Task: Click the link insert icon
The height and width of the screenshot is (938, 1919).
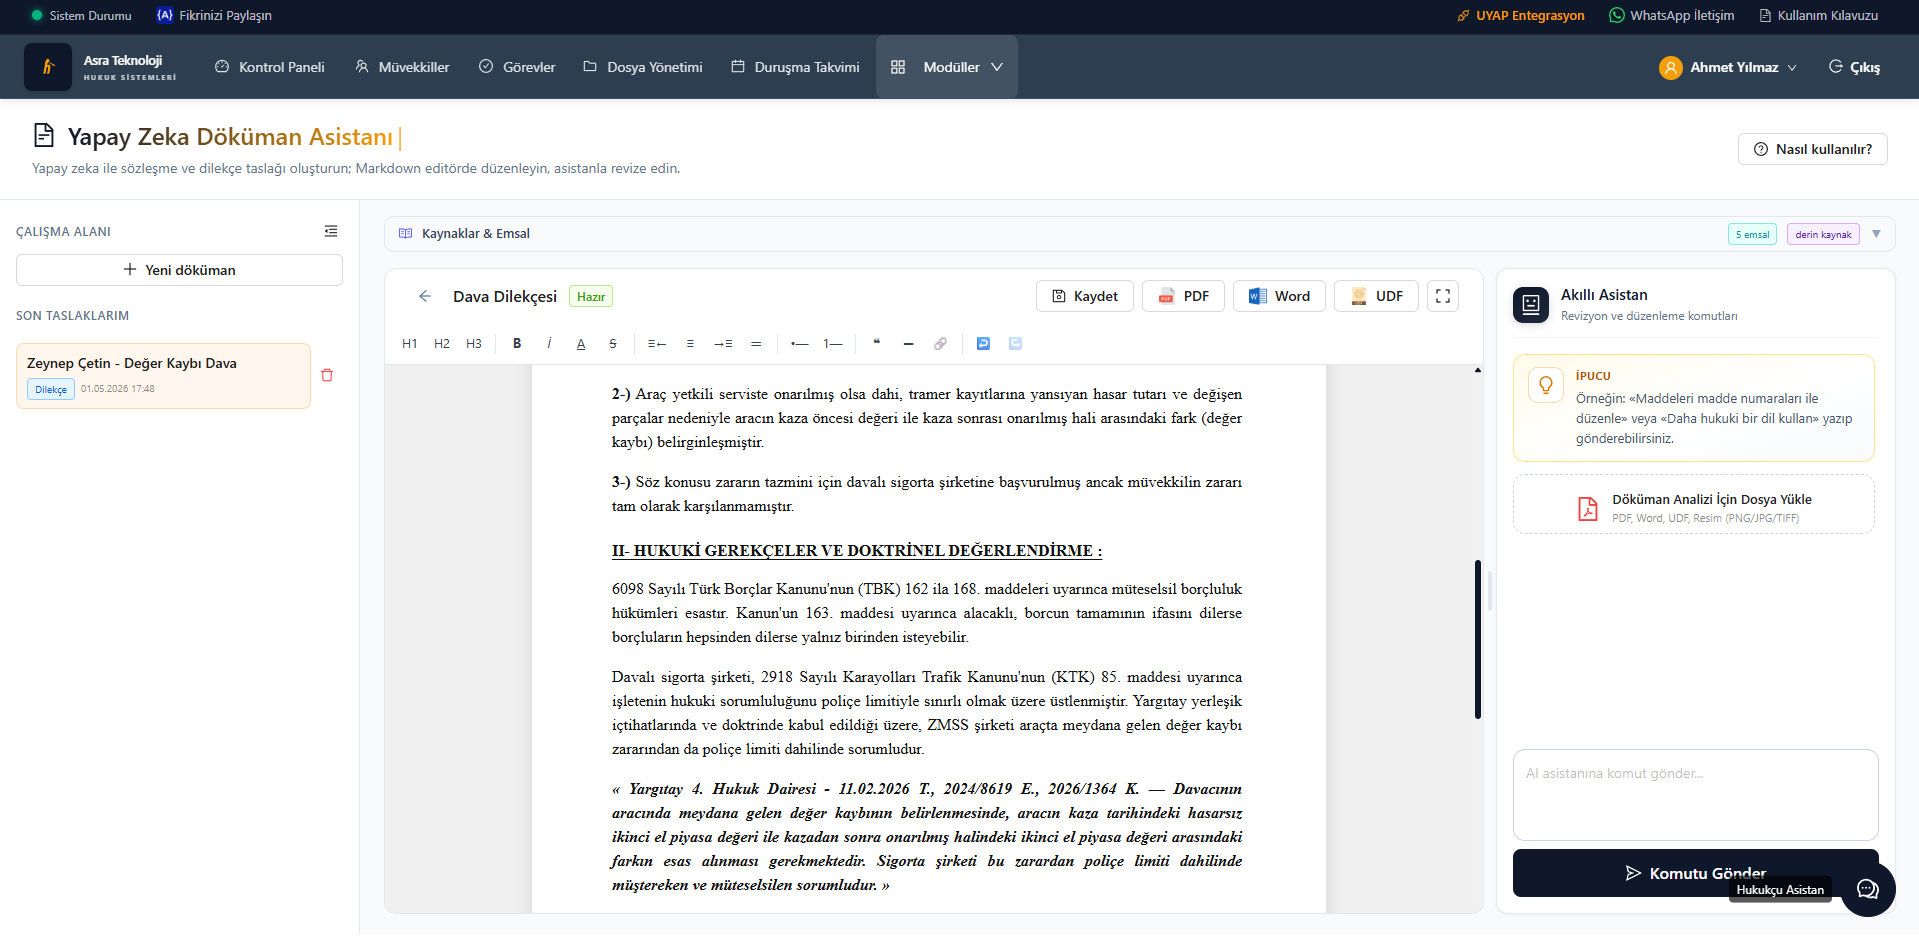Action: pos(940,344)
